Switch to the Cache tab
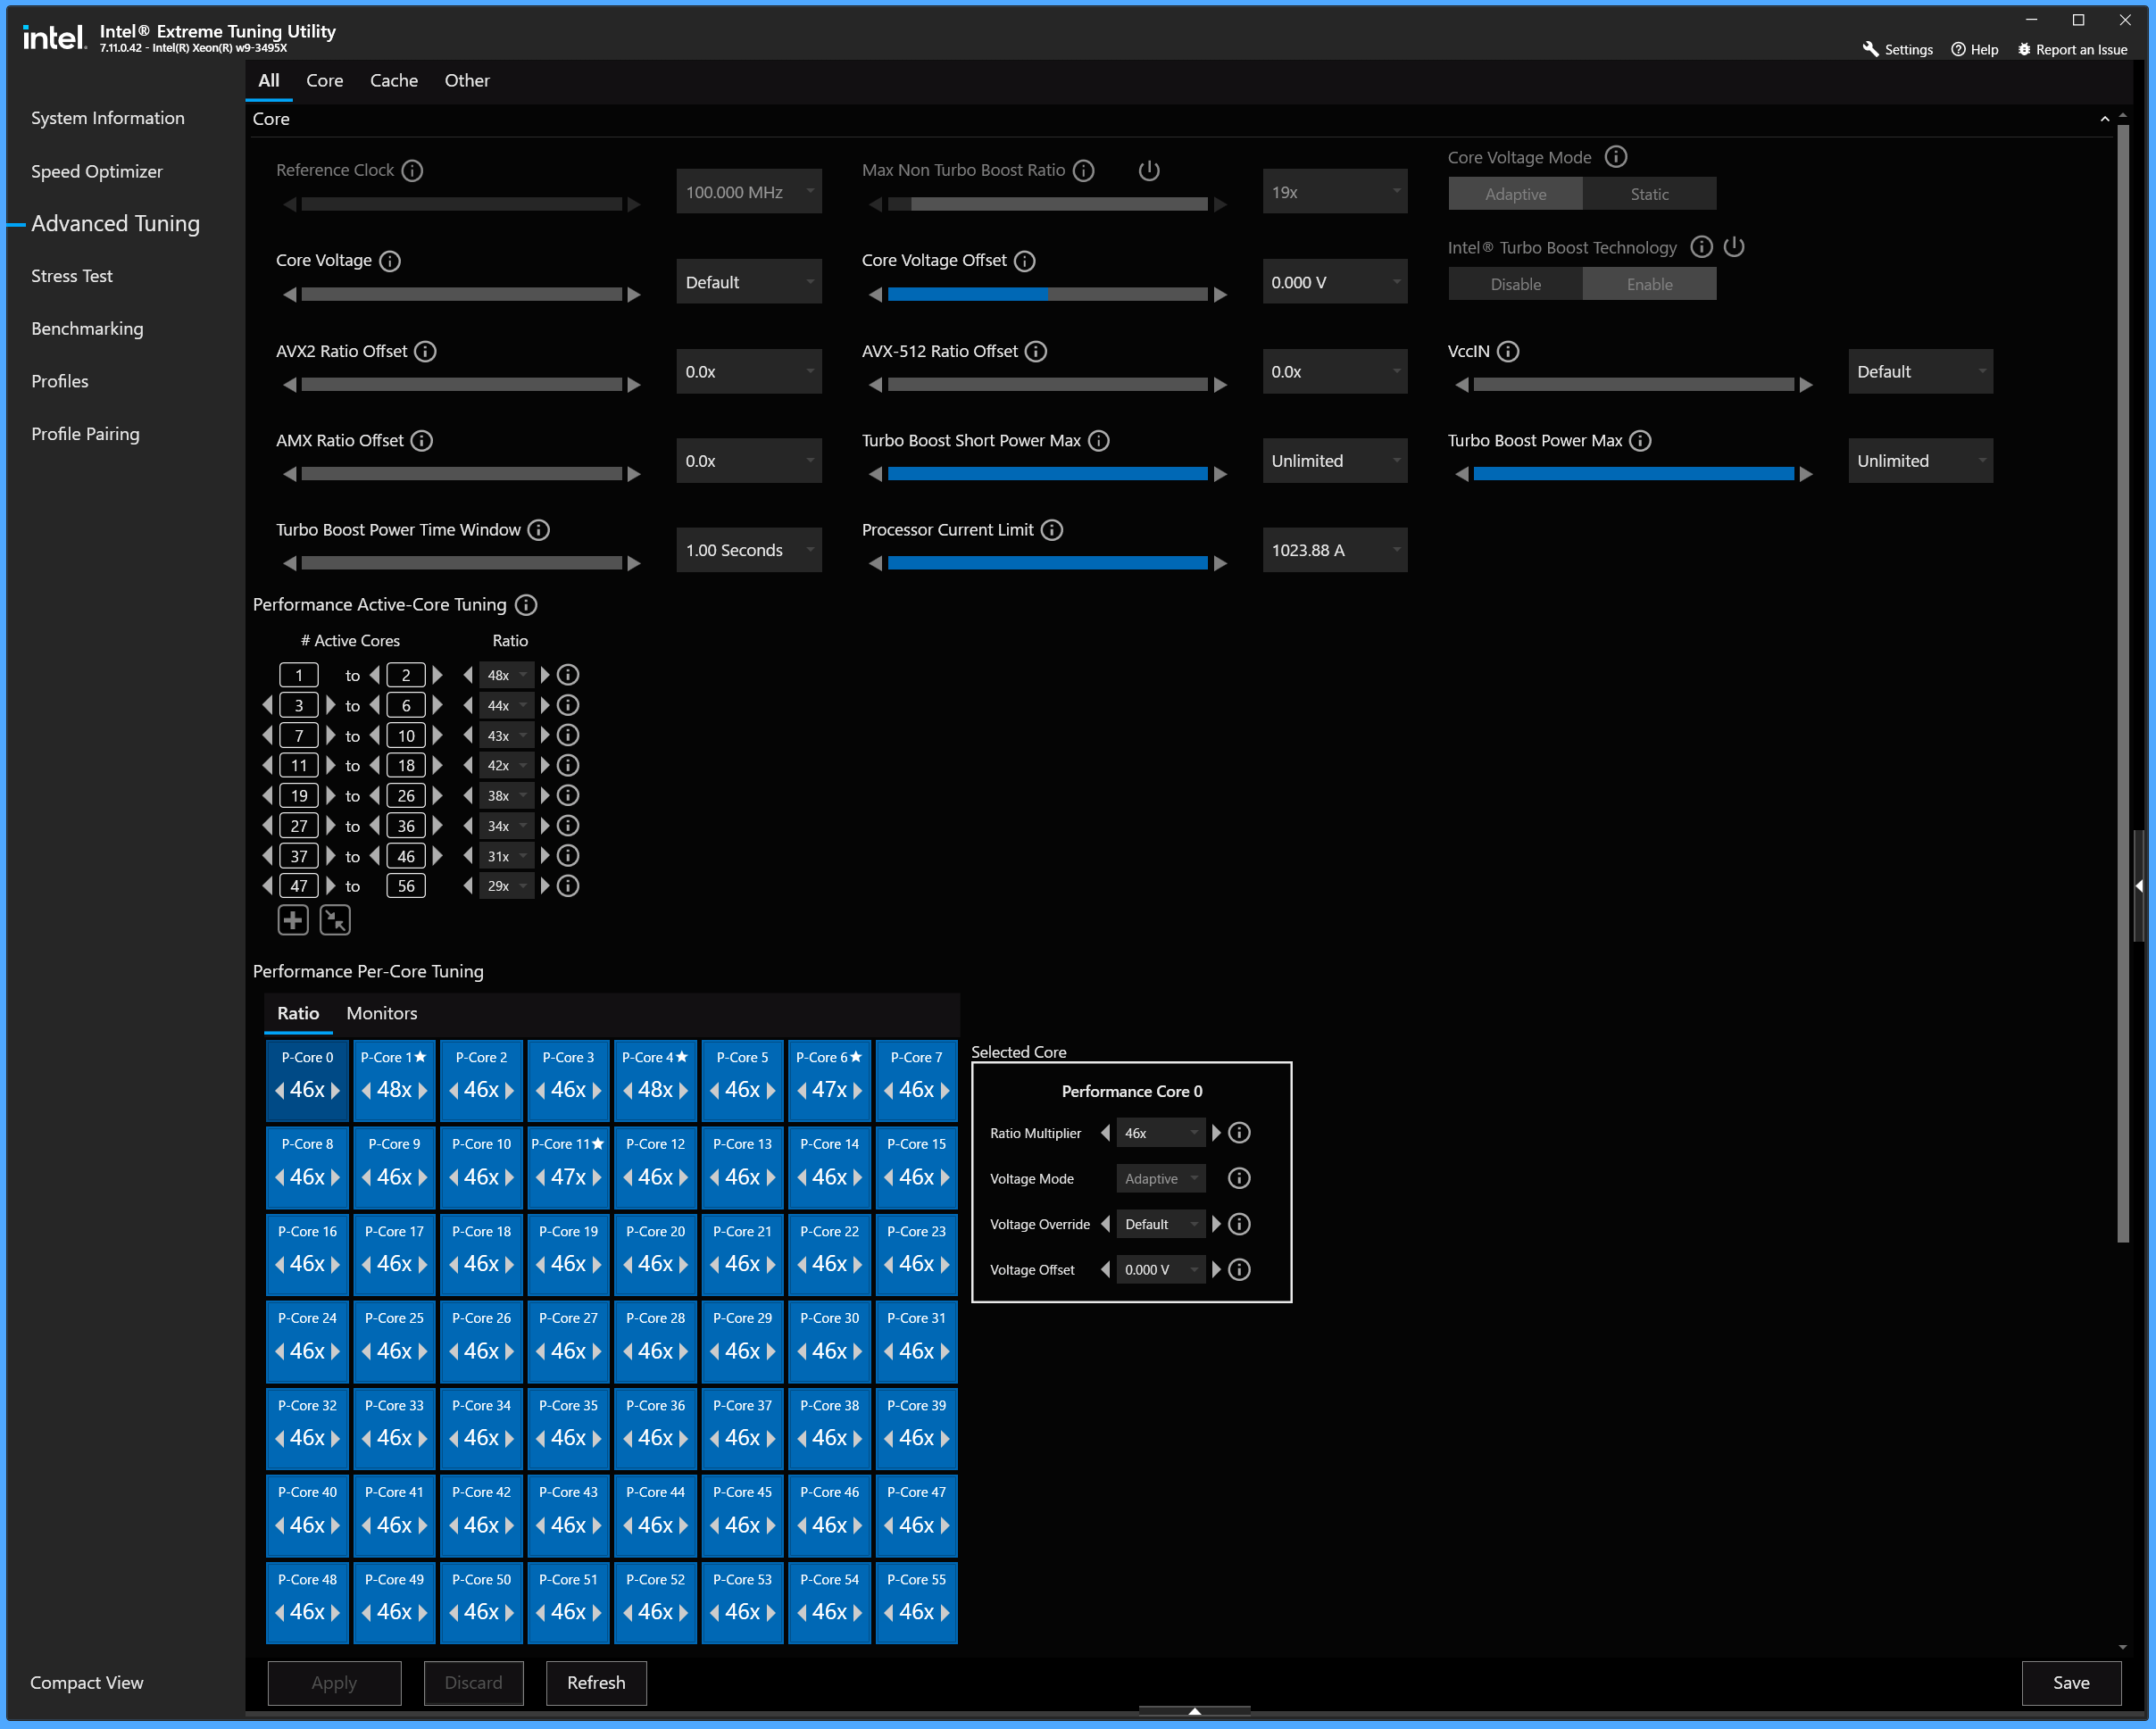 click(x=394, y=81)
